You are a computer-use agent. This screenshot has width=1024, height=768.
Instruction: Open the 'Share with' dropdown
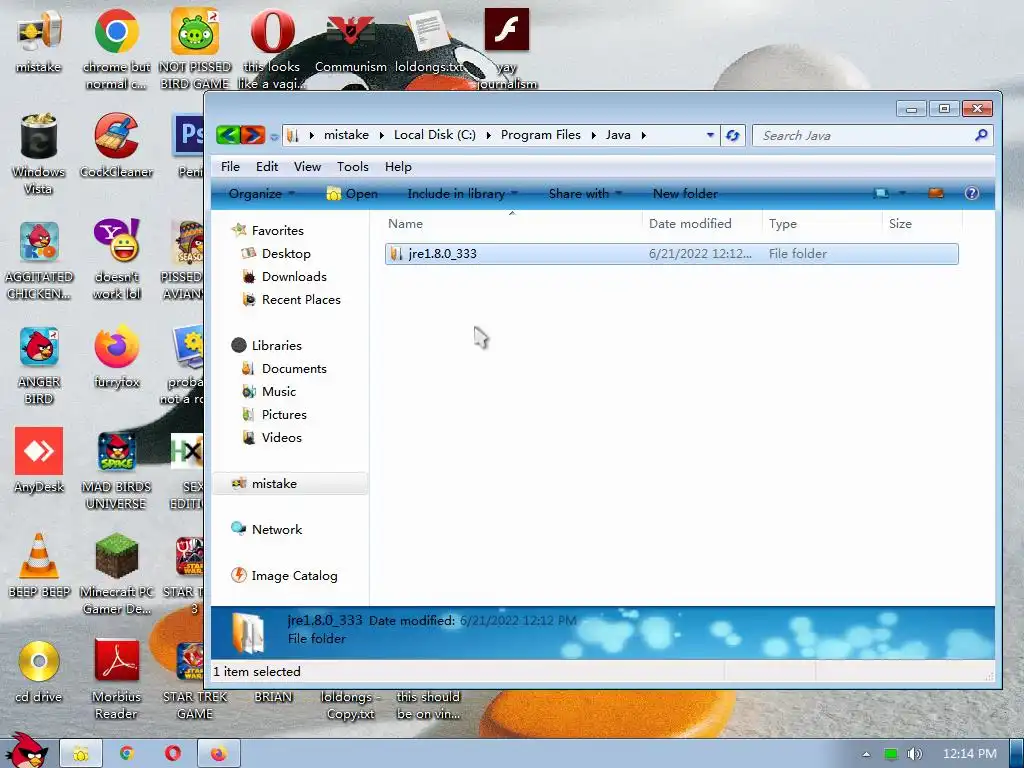[x=585, y=193]
